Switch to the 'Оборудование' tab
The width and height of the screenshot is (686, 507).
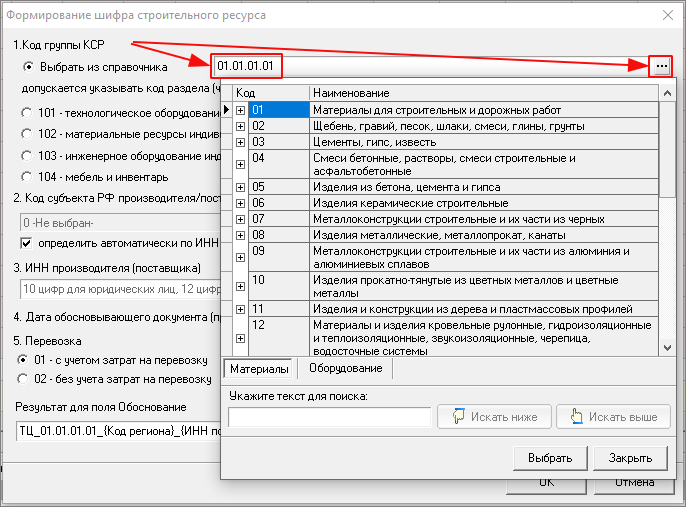(x=345, y=369)
